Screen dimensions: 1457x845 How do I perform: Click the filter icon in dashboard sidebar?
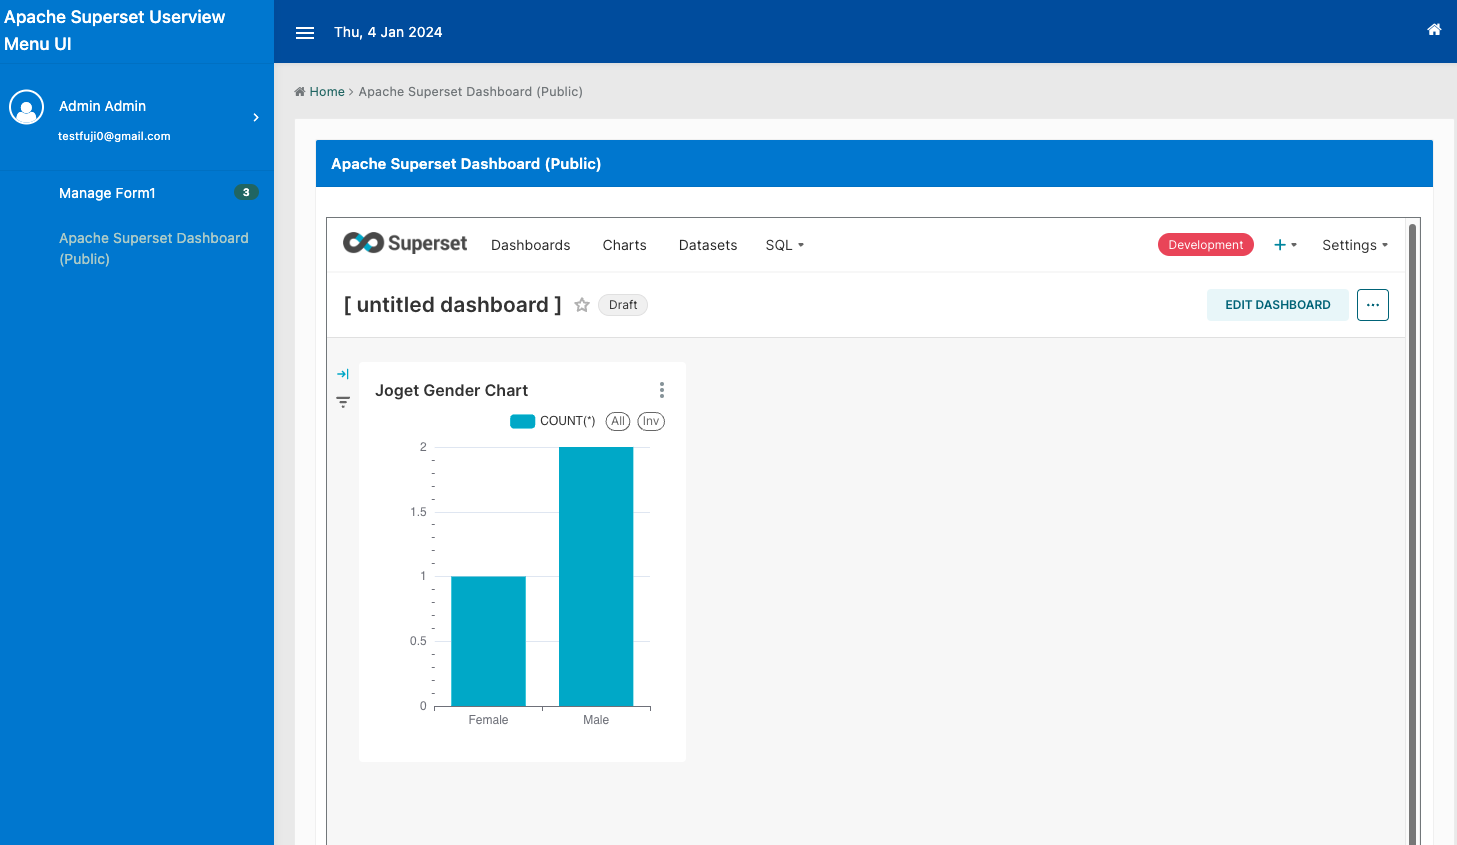tap(343, 402)
